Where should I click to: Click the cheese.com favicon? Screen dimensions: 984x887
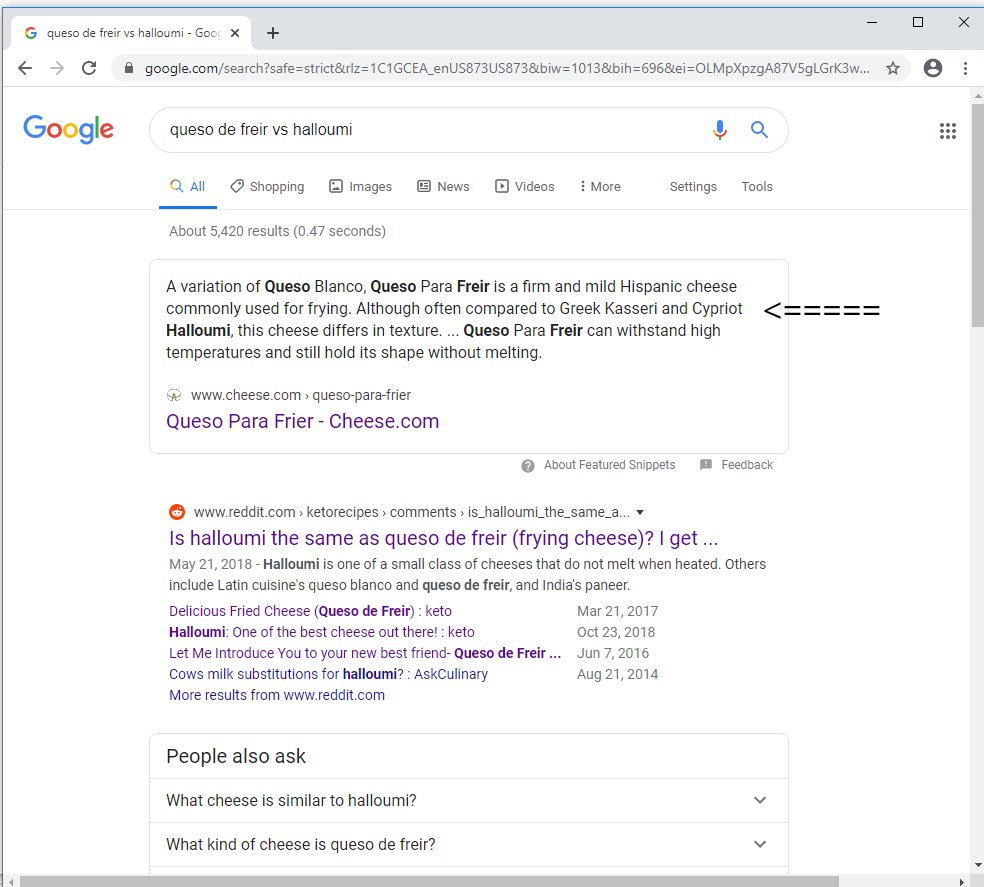click(x=174, y=395)
